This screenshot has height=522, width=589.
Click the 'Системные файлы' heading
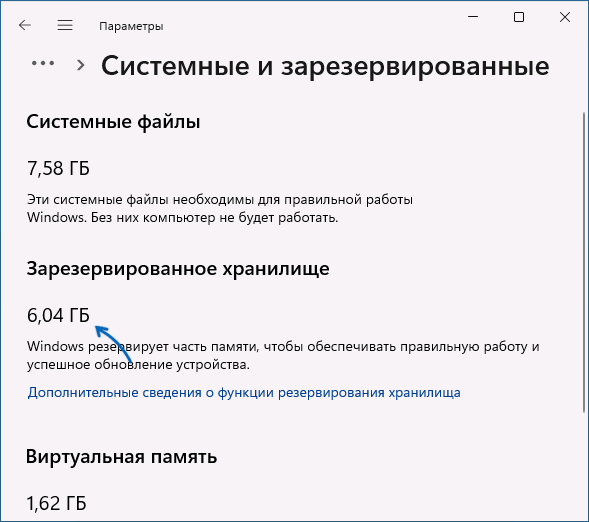pos(113,122)
